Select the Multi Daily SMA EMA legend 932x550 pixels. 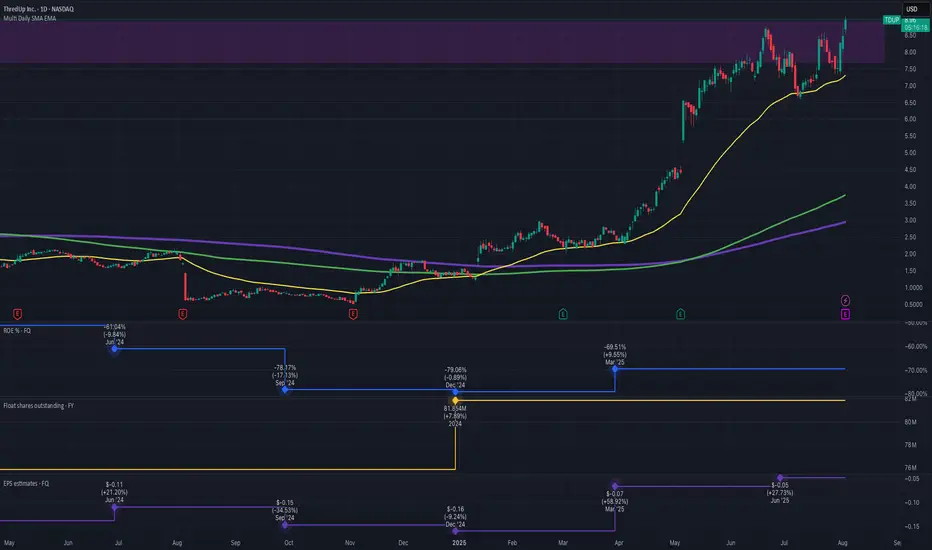pos(30,18)
